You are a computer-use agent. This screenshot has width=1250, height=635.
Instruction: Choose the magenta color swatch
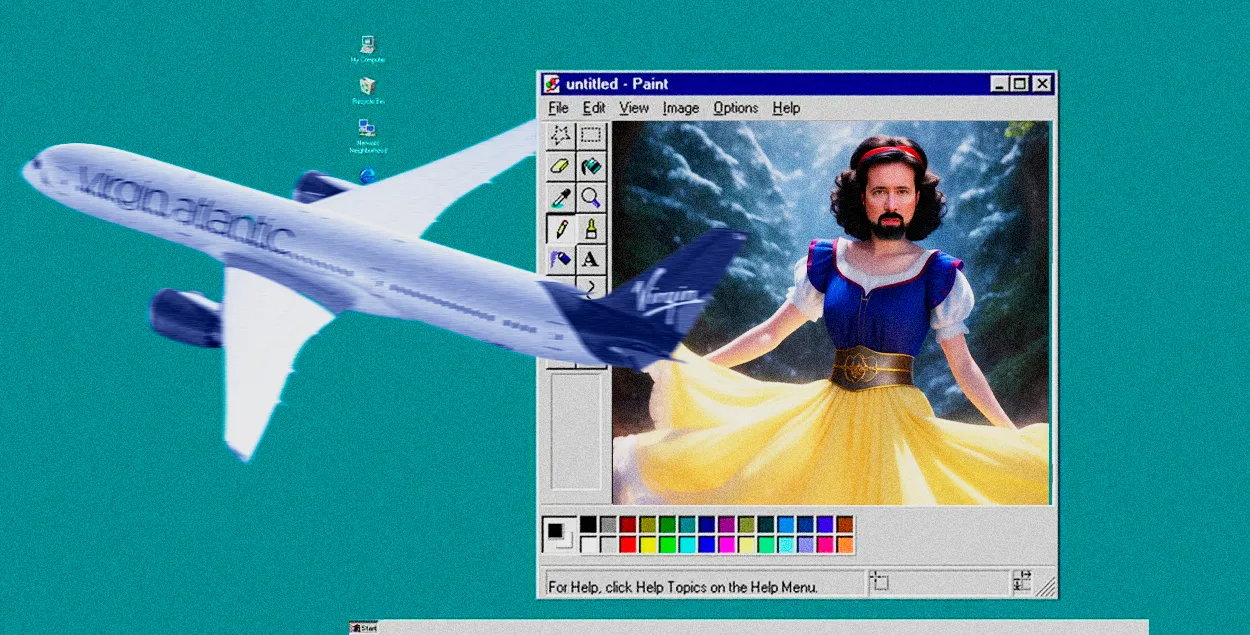(x=727, y=545)
